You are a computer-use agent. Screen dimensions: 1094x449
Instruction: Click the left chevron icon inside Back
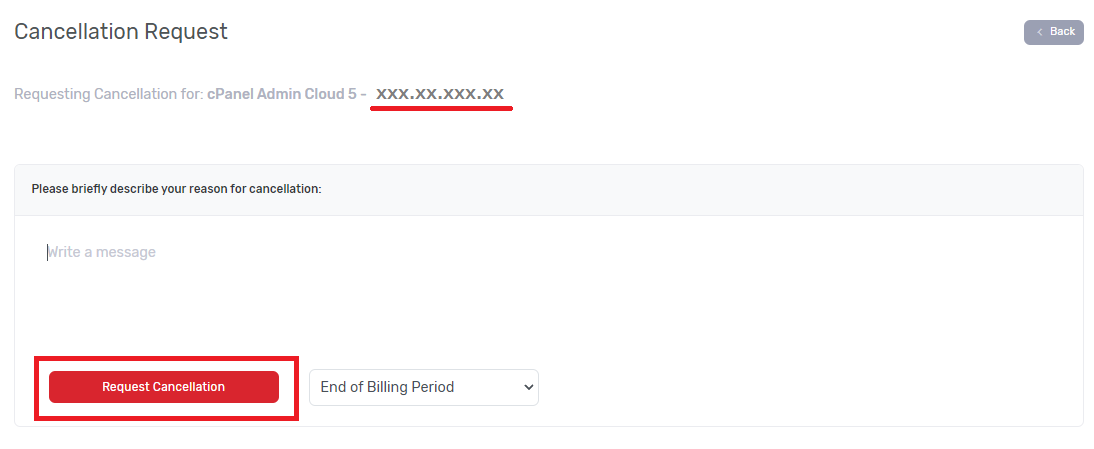point(1040,32)
